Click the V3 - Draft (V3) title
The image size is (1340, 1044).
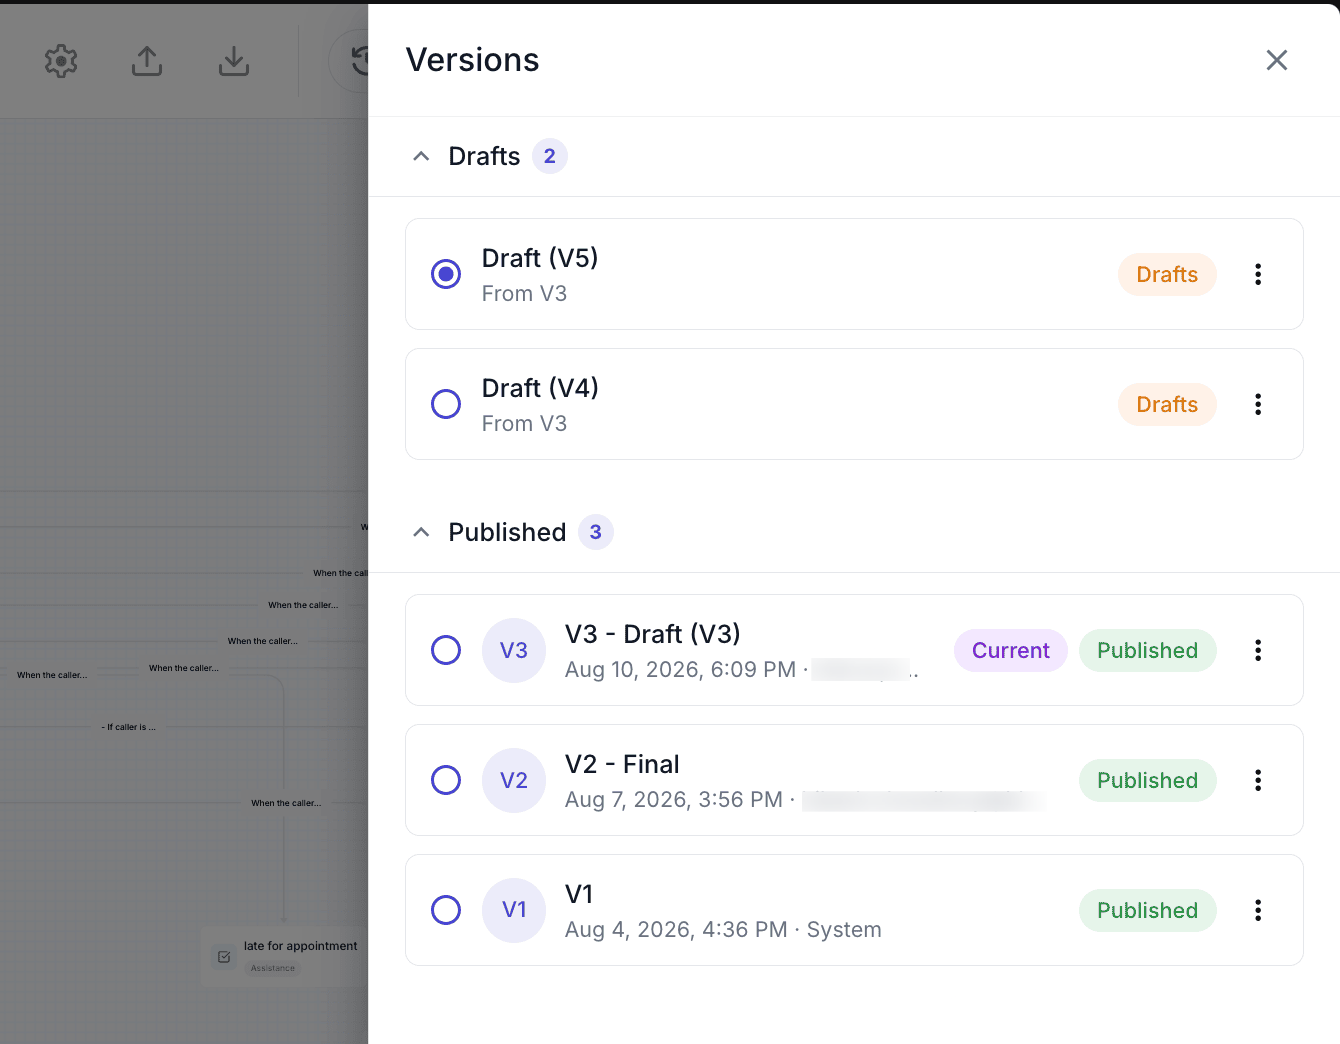click(x=653, y=634)
